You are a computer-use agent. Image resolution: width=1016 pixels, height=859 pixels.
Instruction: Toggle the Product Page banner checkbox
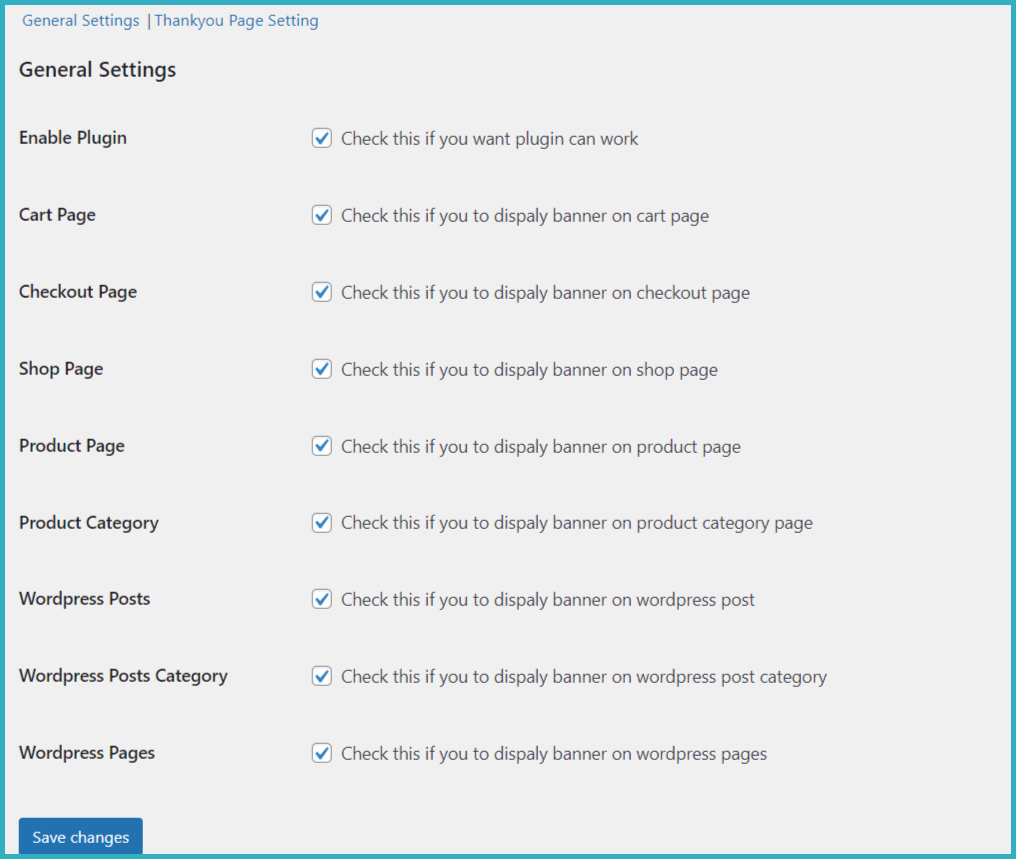click(x=321, y=446)
